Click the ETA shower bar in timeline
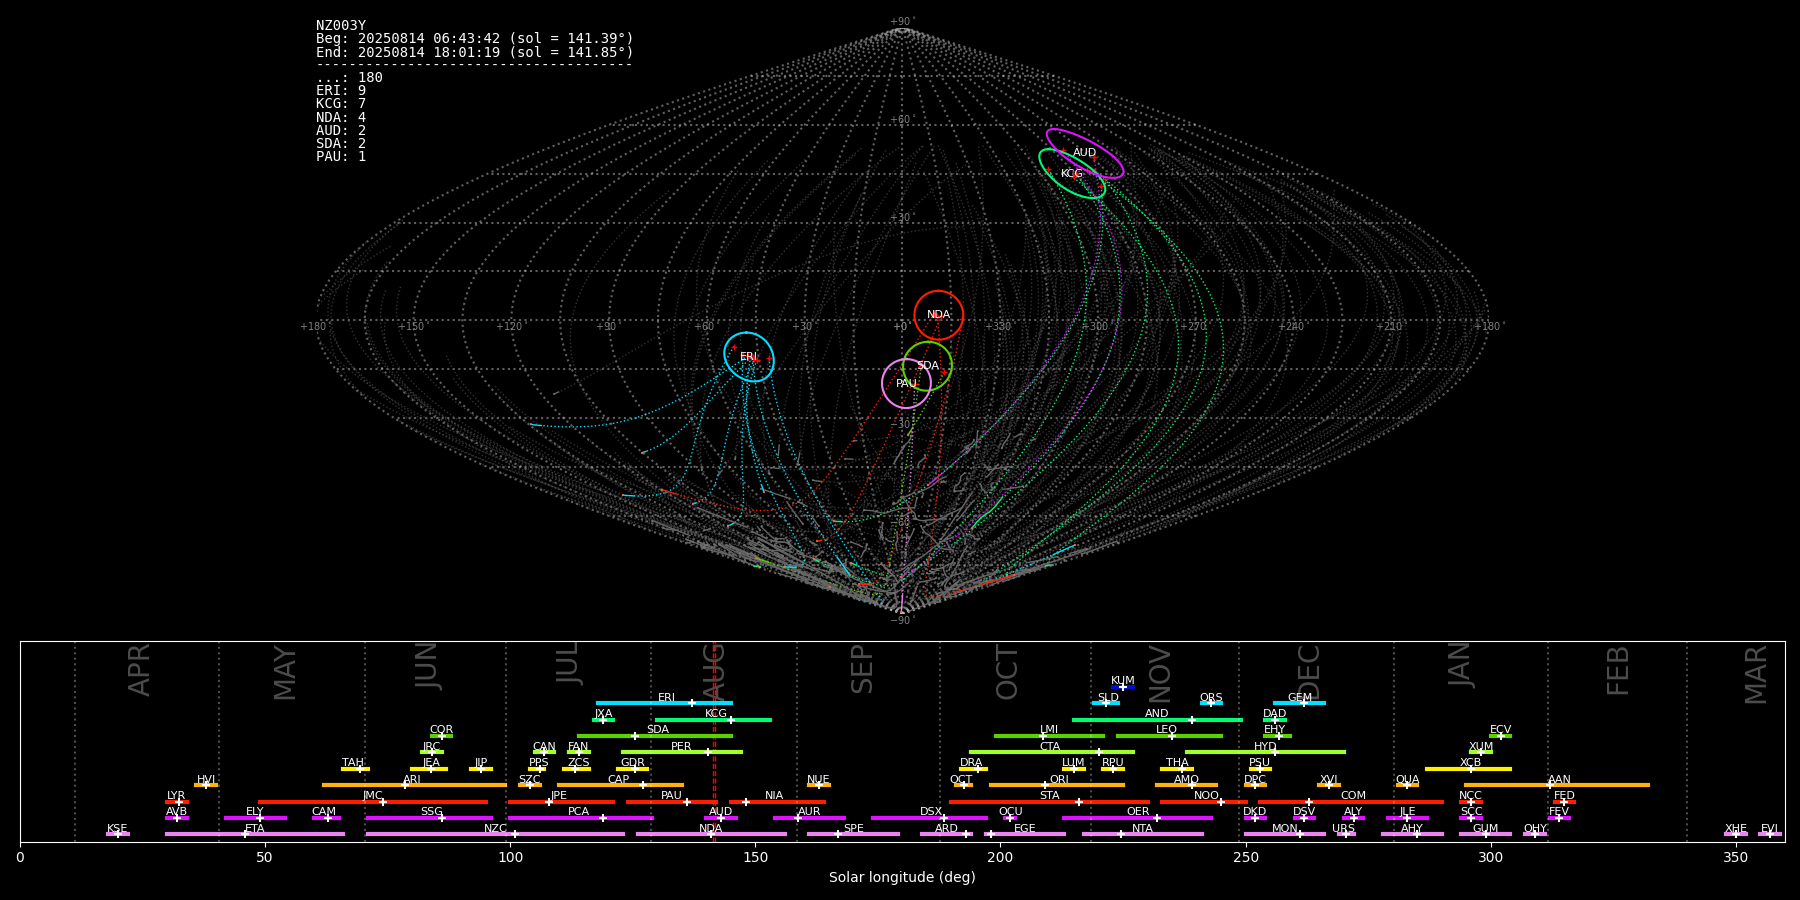The image size is (1800, 900). pyautogui.click(x=255, y=834)
